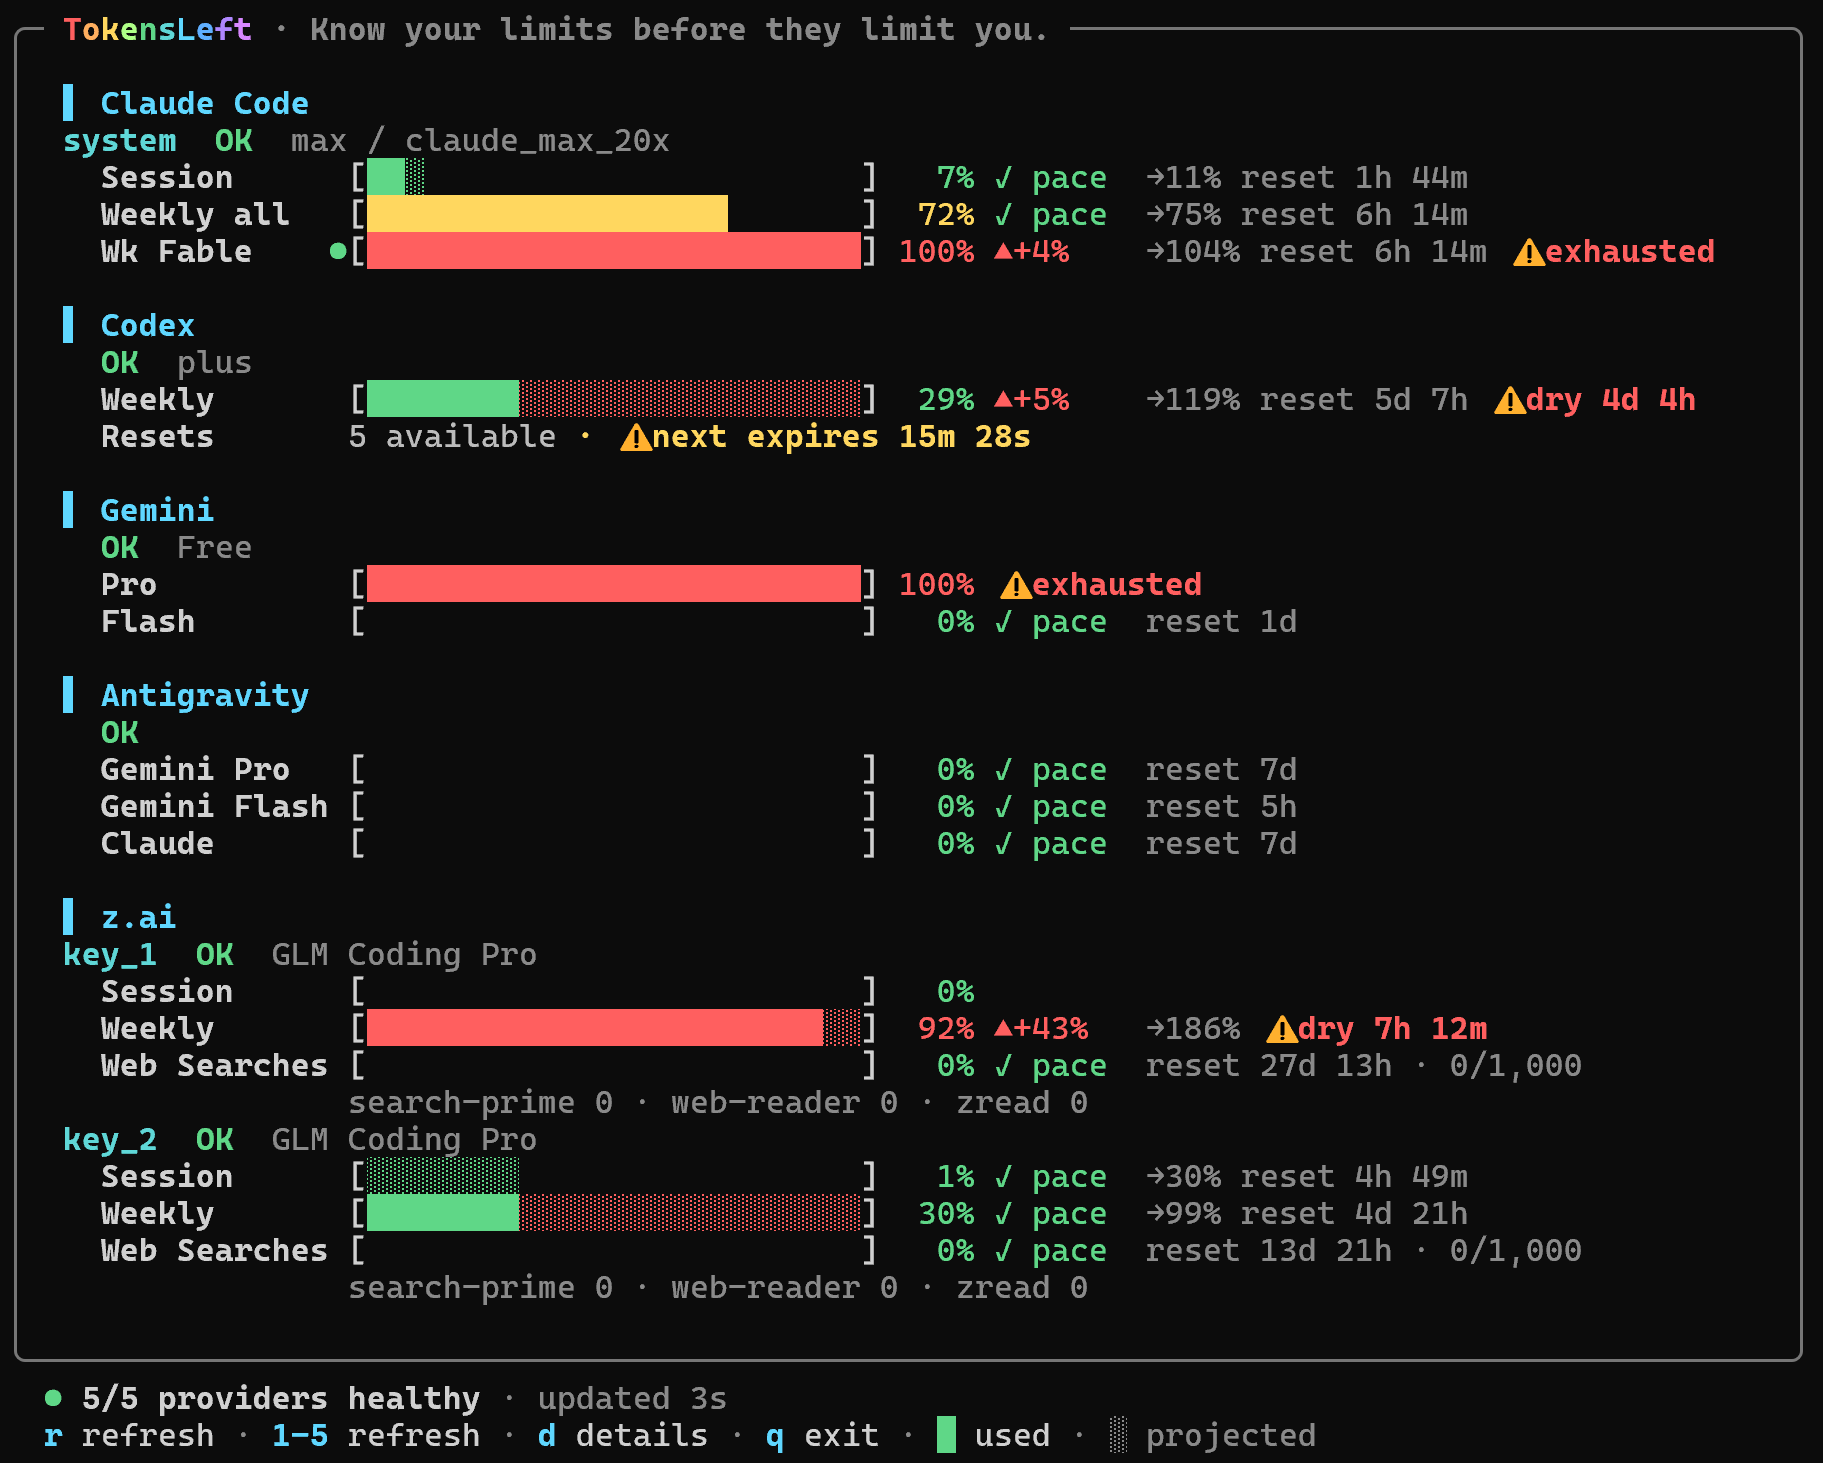Click the warning triangle beside Codex dry 4d 4h
Viewport: 1823px width, 1463px height.
click(1509, 400)
